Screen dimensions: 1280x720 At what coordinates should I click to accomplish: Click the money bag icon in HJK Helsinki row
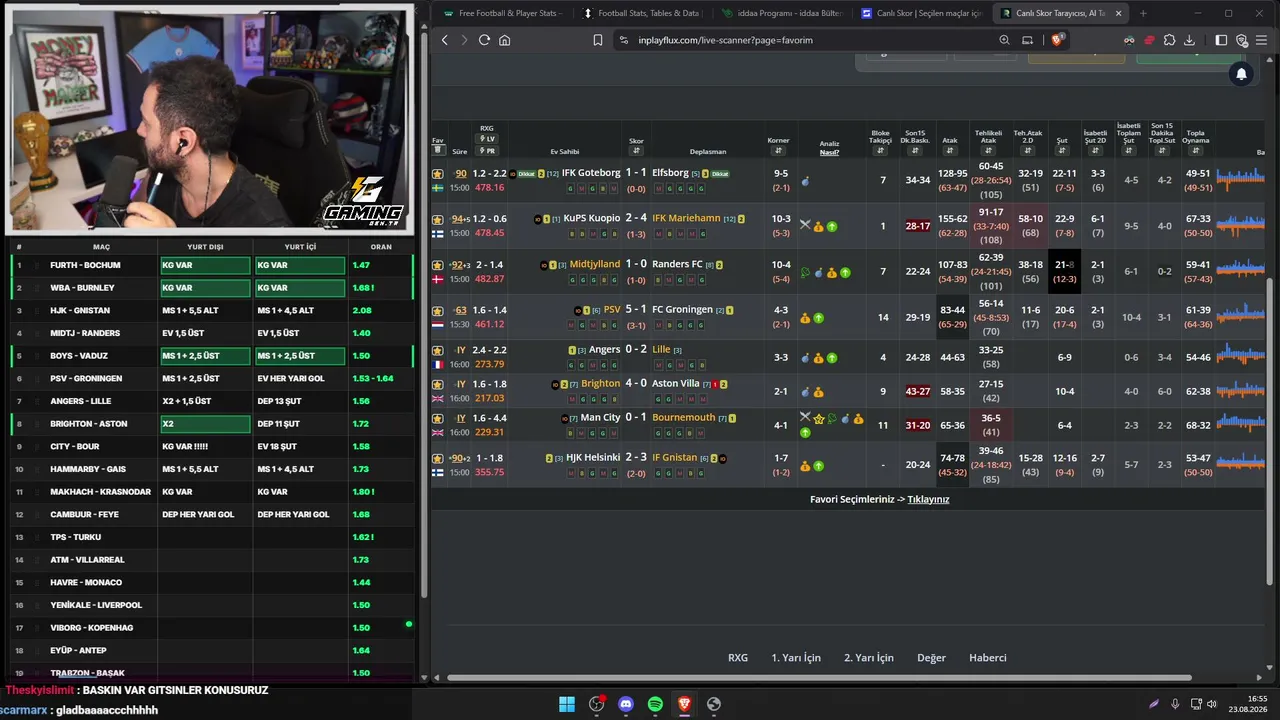805,466
